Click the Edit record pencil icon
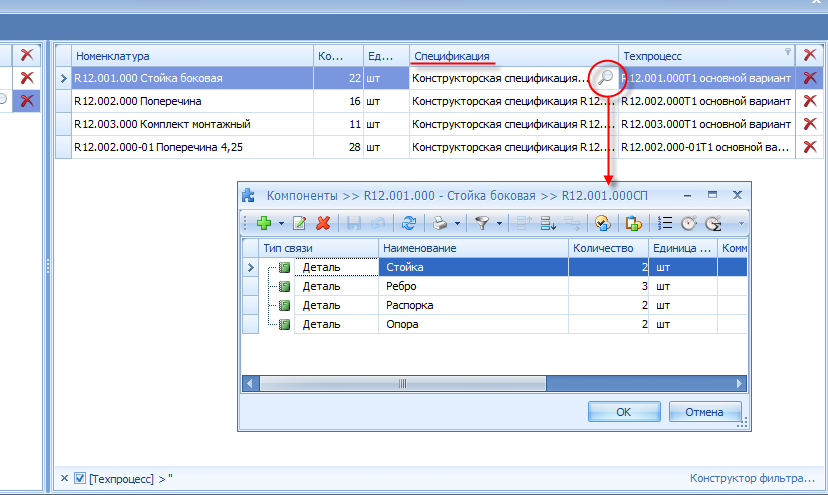Screen dimensions: 828x495 pos(299,223)
